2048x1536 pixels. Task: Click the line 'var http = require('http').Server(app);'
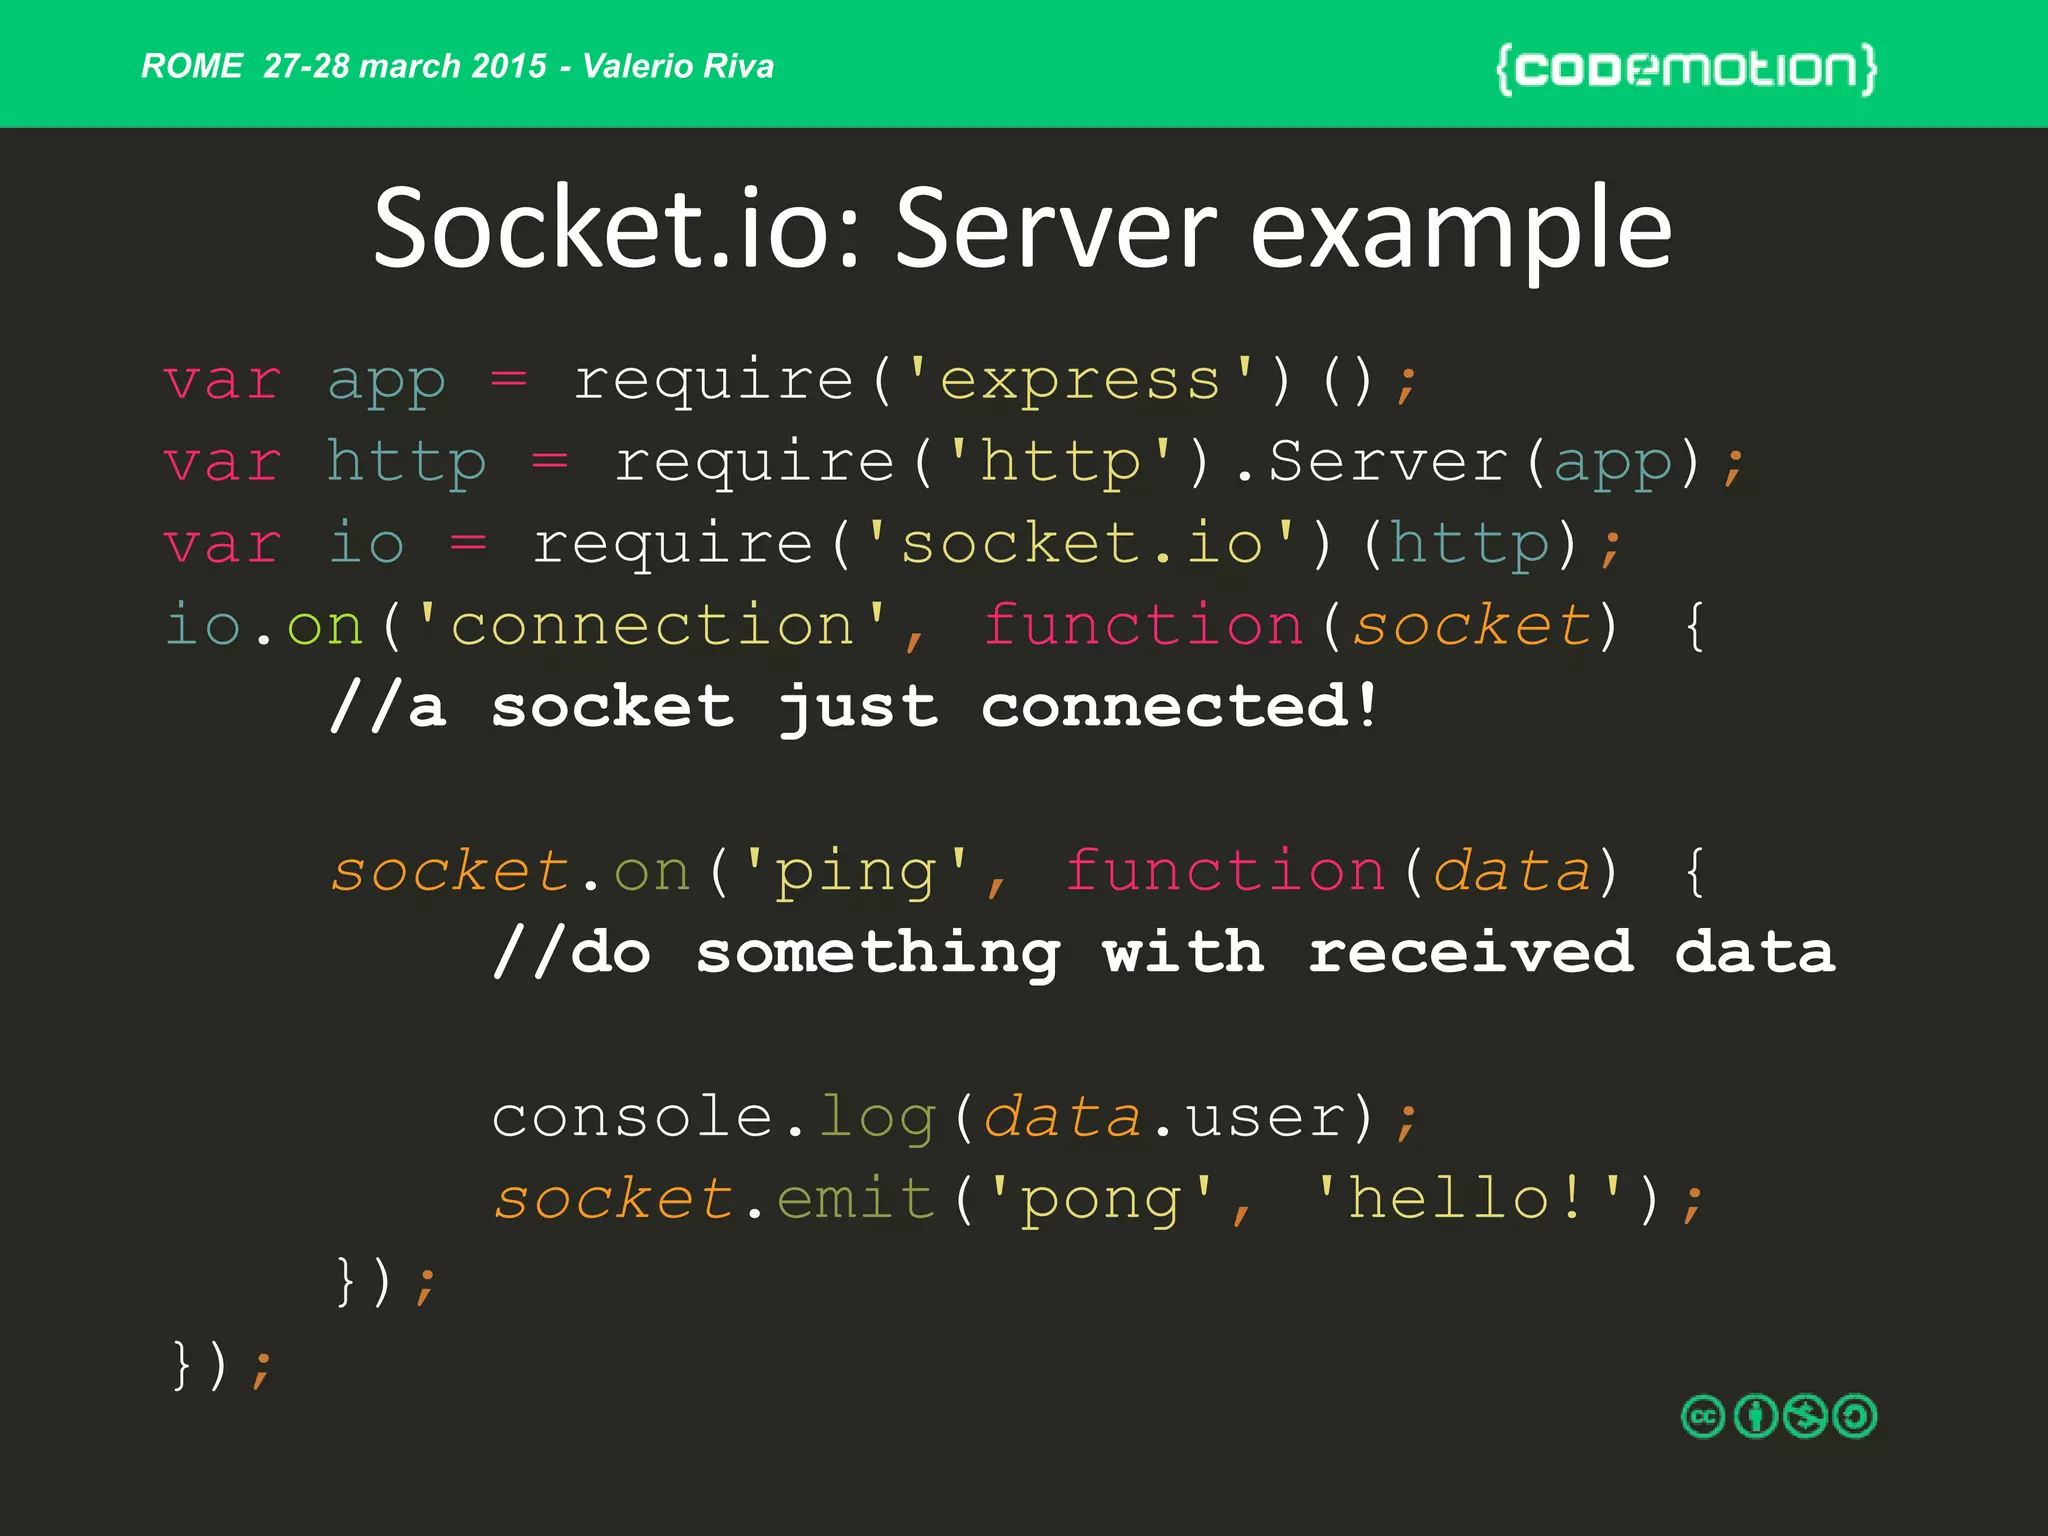point(955,463)
